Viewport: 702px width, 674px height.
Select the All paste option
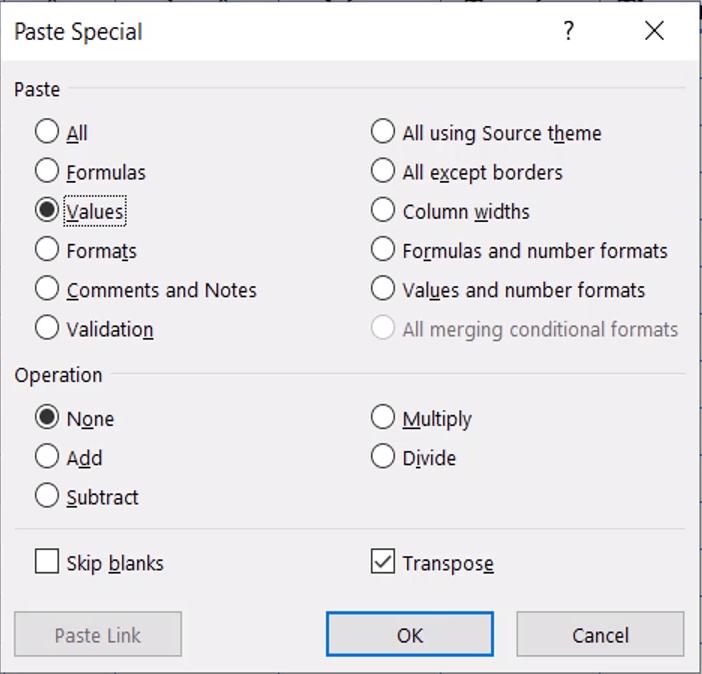[x=47, y=132]
